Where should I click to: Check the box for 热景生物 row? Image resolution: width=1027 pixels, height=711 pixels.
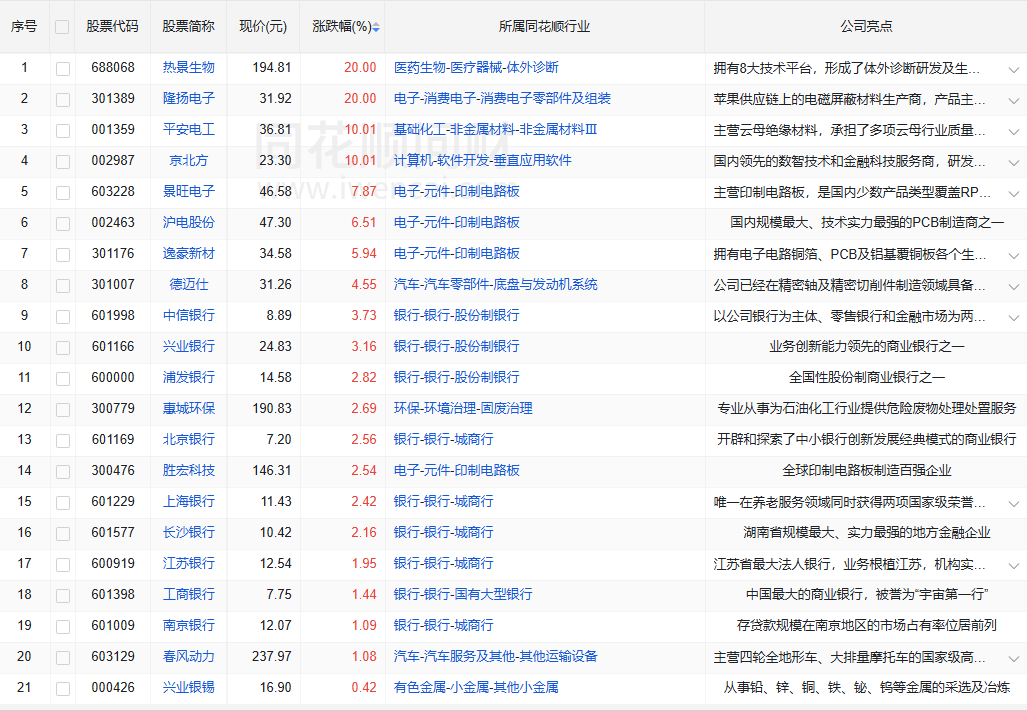pos(63,69)
